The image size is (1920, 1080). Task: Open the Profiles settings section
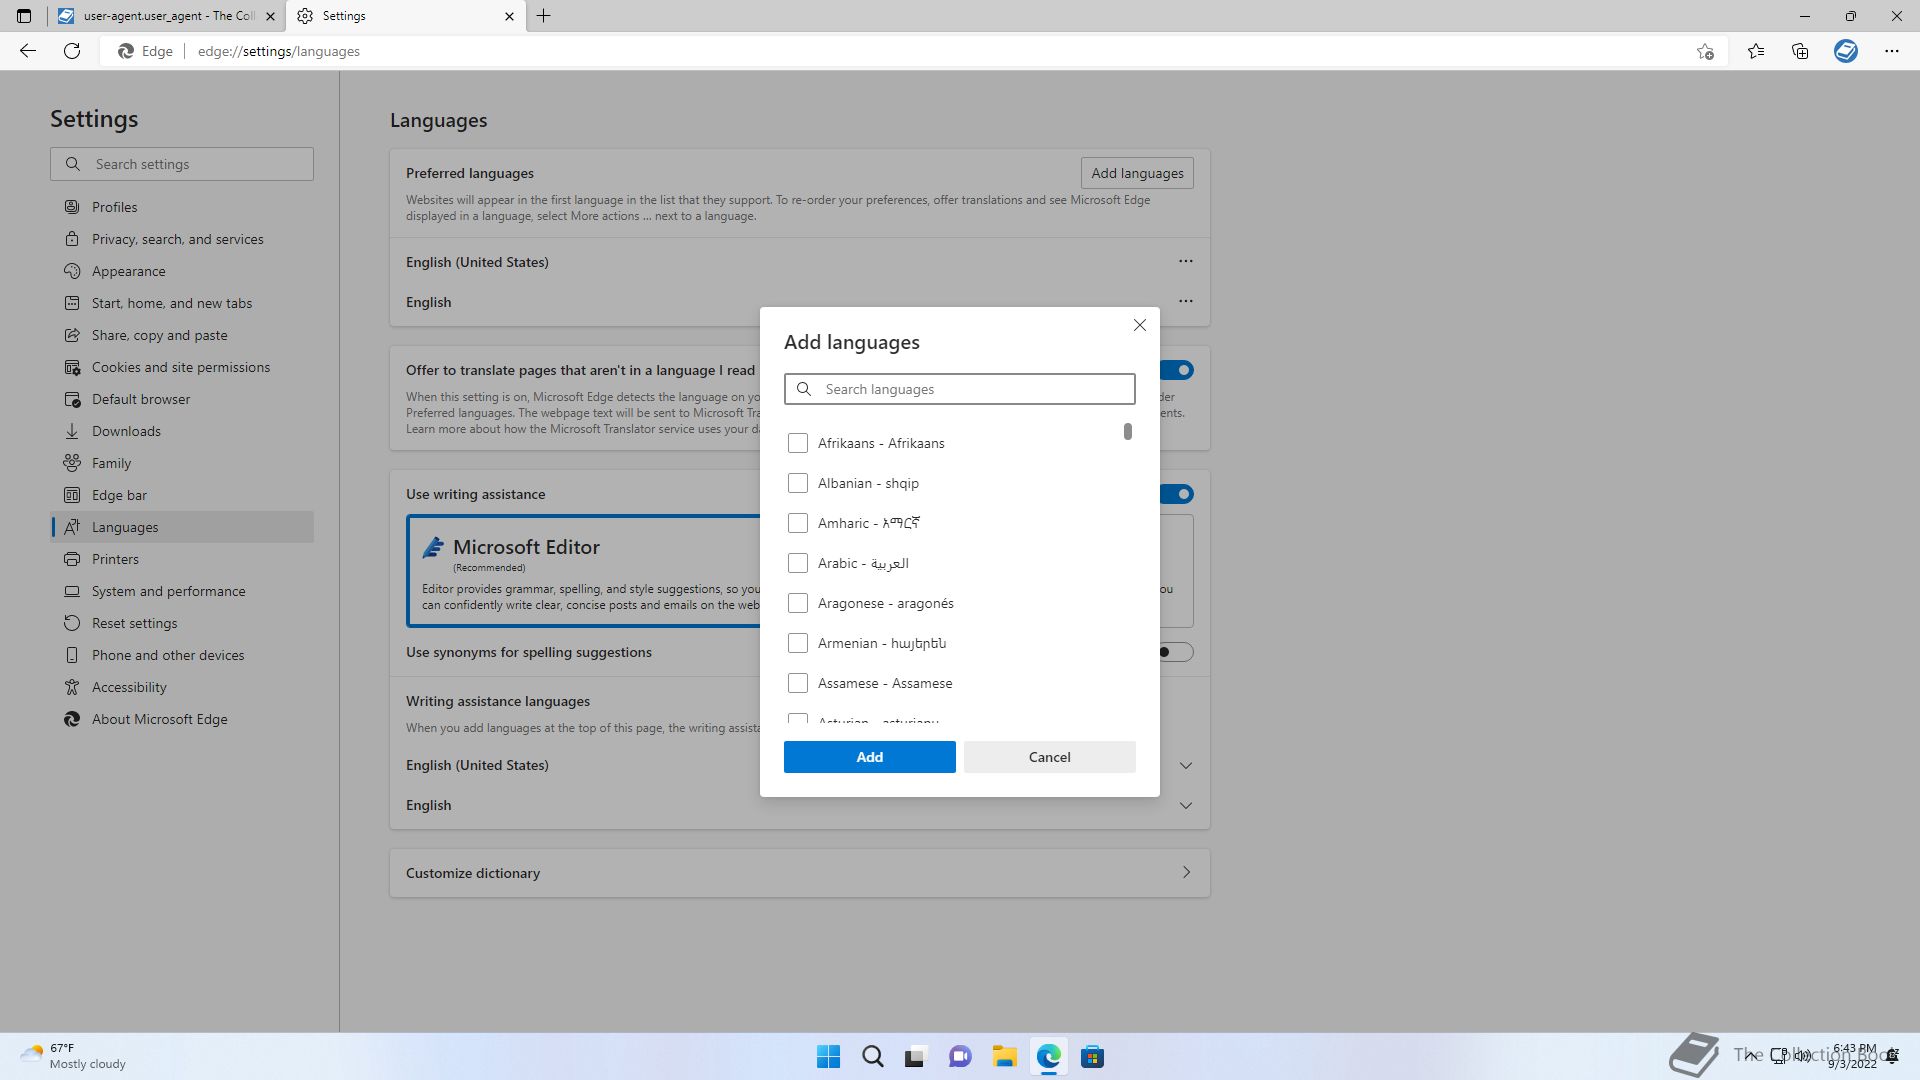click(182, 207)
